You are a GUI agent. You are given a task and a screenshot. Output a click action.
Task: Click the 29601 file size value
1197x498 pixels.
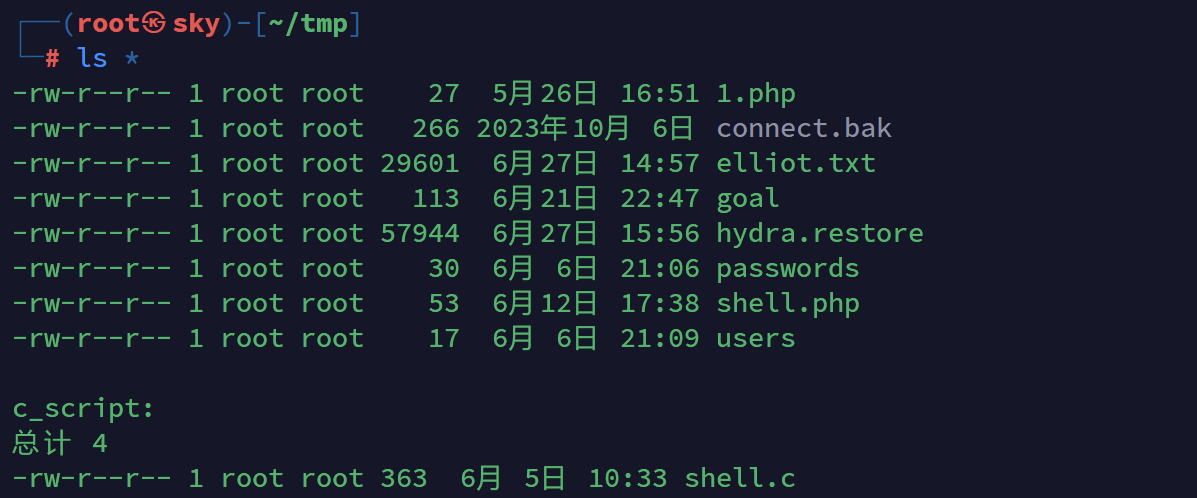coord(420,164)
